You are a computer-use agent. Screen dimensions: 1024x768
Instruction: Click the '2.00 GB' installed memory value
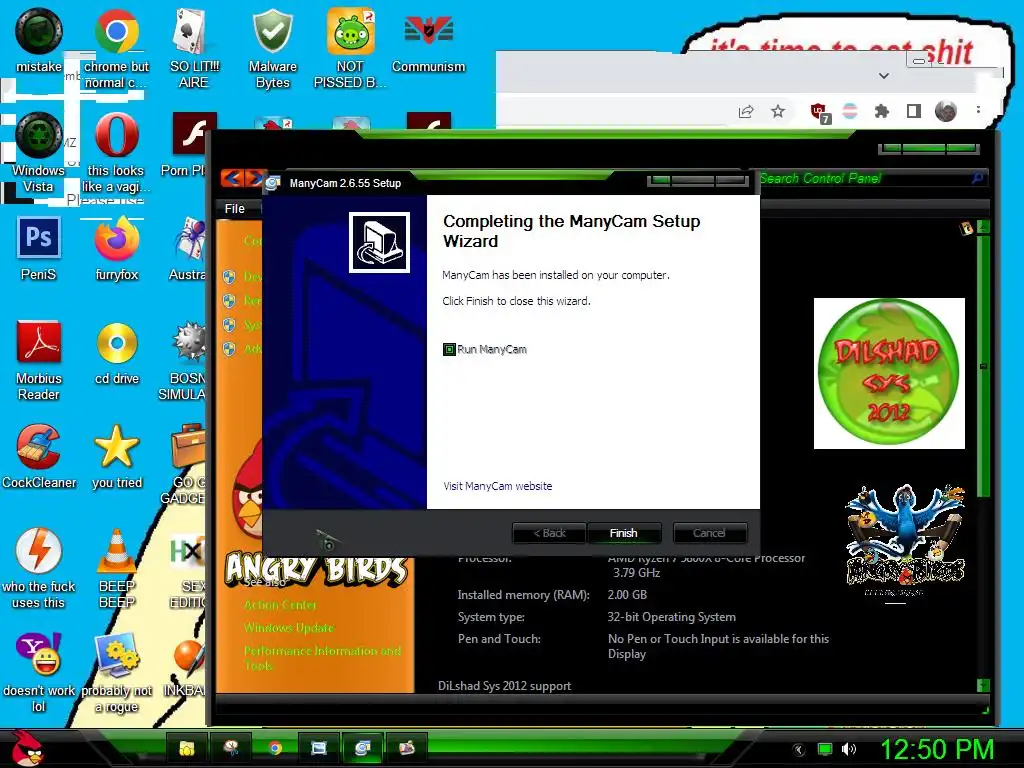pos(627,595)
